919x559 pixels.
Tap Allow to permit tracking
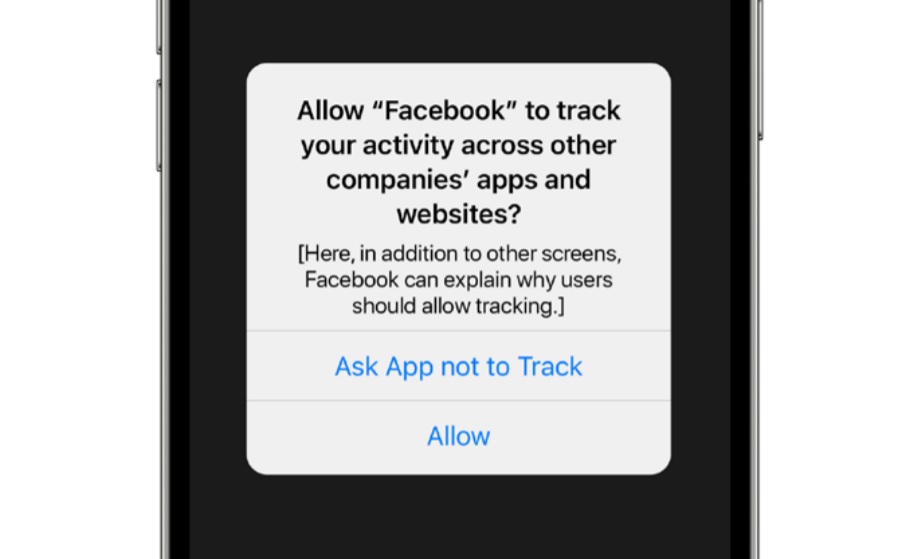(x=458, y=437)
